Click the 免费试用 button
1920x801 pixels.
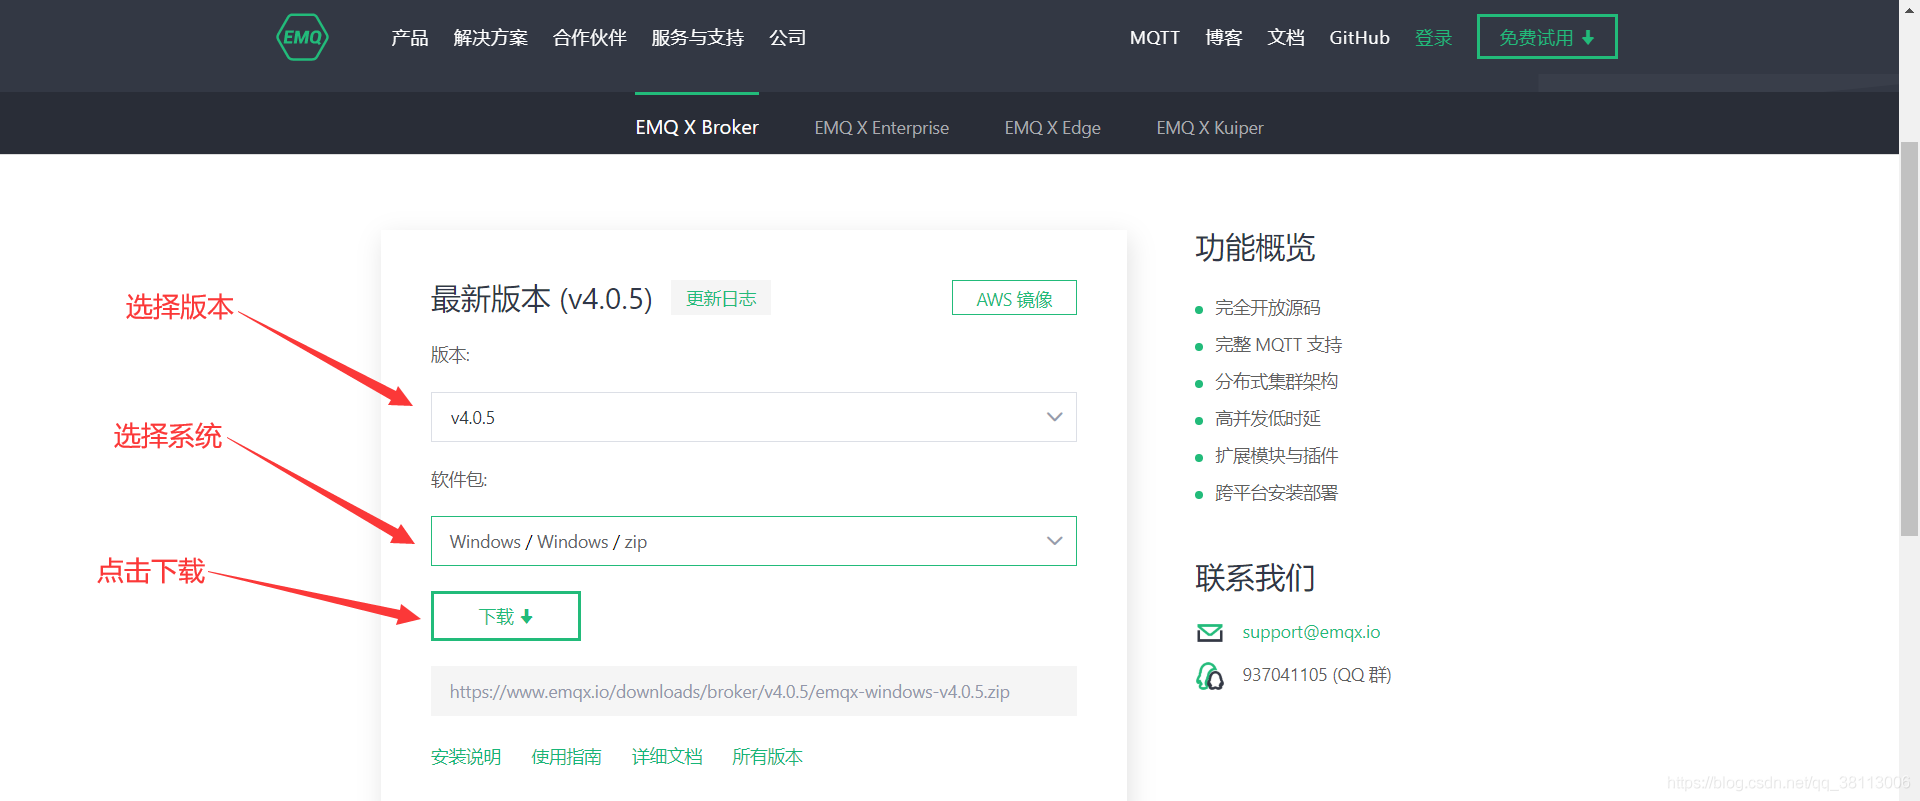(1547, 37)
